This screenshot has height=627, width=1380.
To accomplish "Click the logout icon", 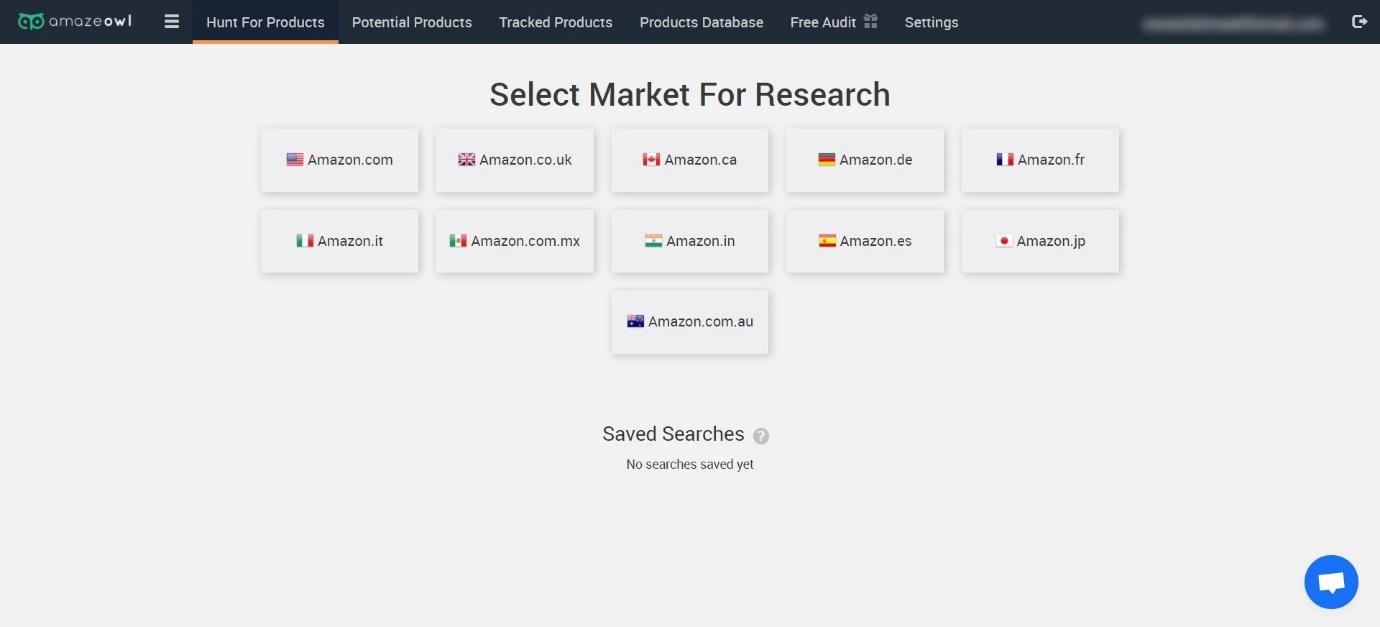I will click(1359, 21).
